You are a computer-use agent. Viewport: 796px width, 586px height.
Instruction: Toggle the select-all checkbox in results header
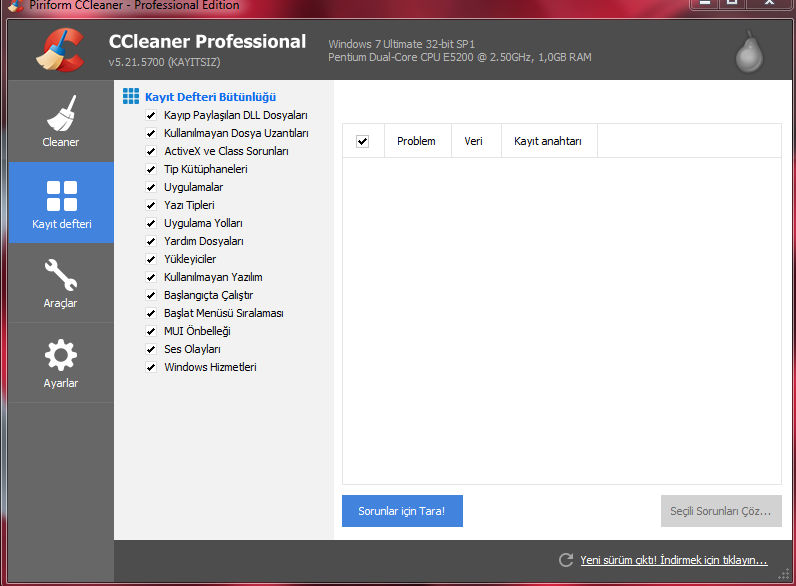(x=362, y=141)
